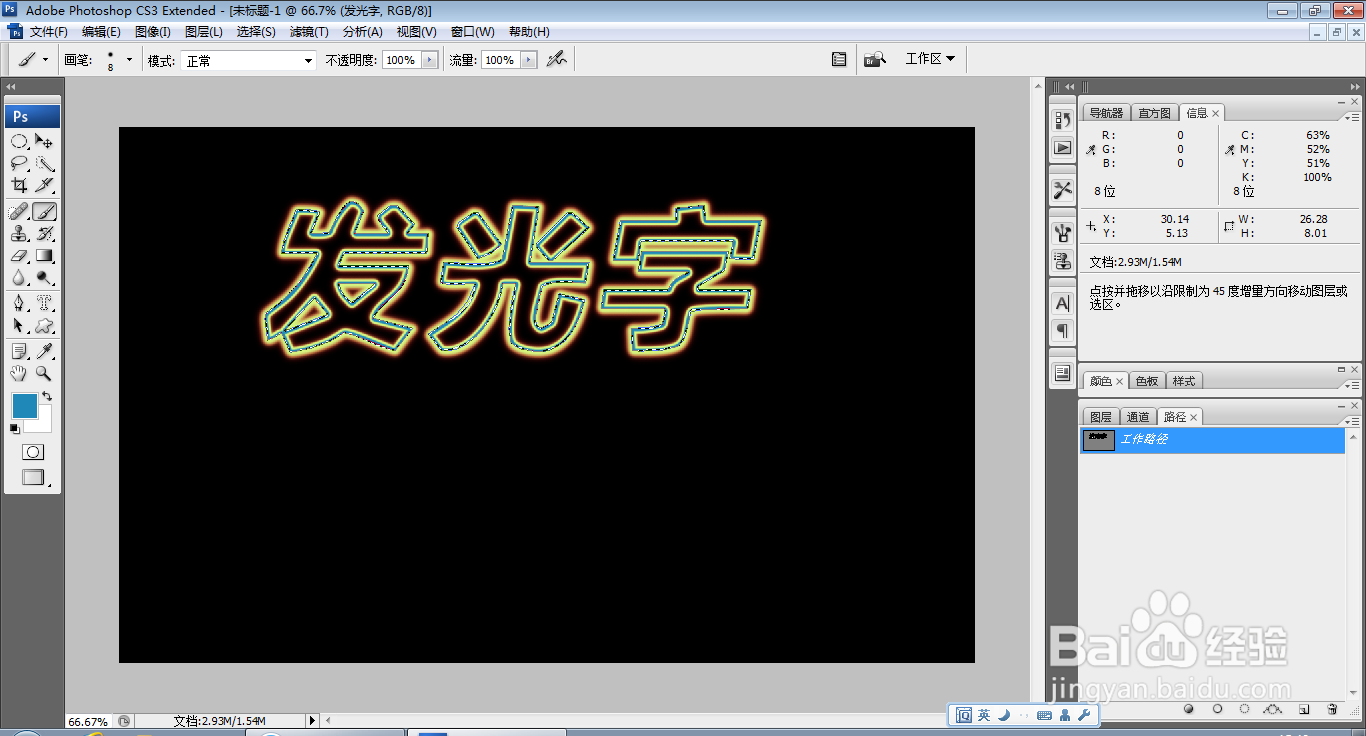The width and height of the screenshot is (1366, 736).
Task: Select the Eyedropper tool
Action: pyautogui.click(x=44, y=351)
